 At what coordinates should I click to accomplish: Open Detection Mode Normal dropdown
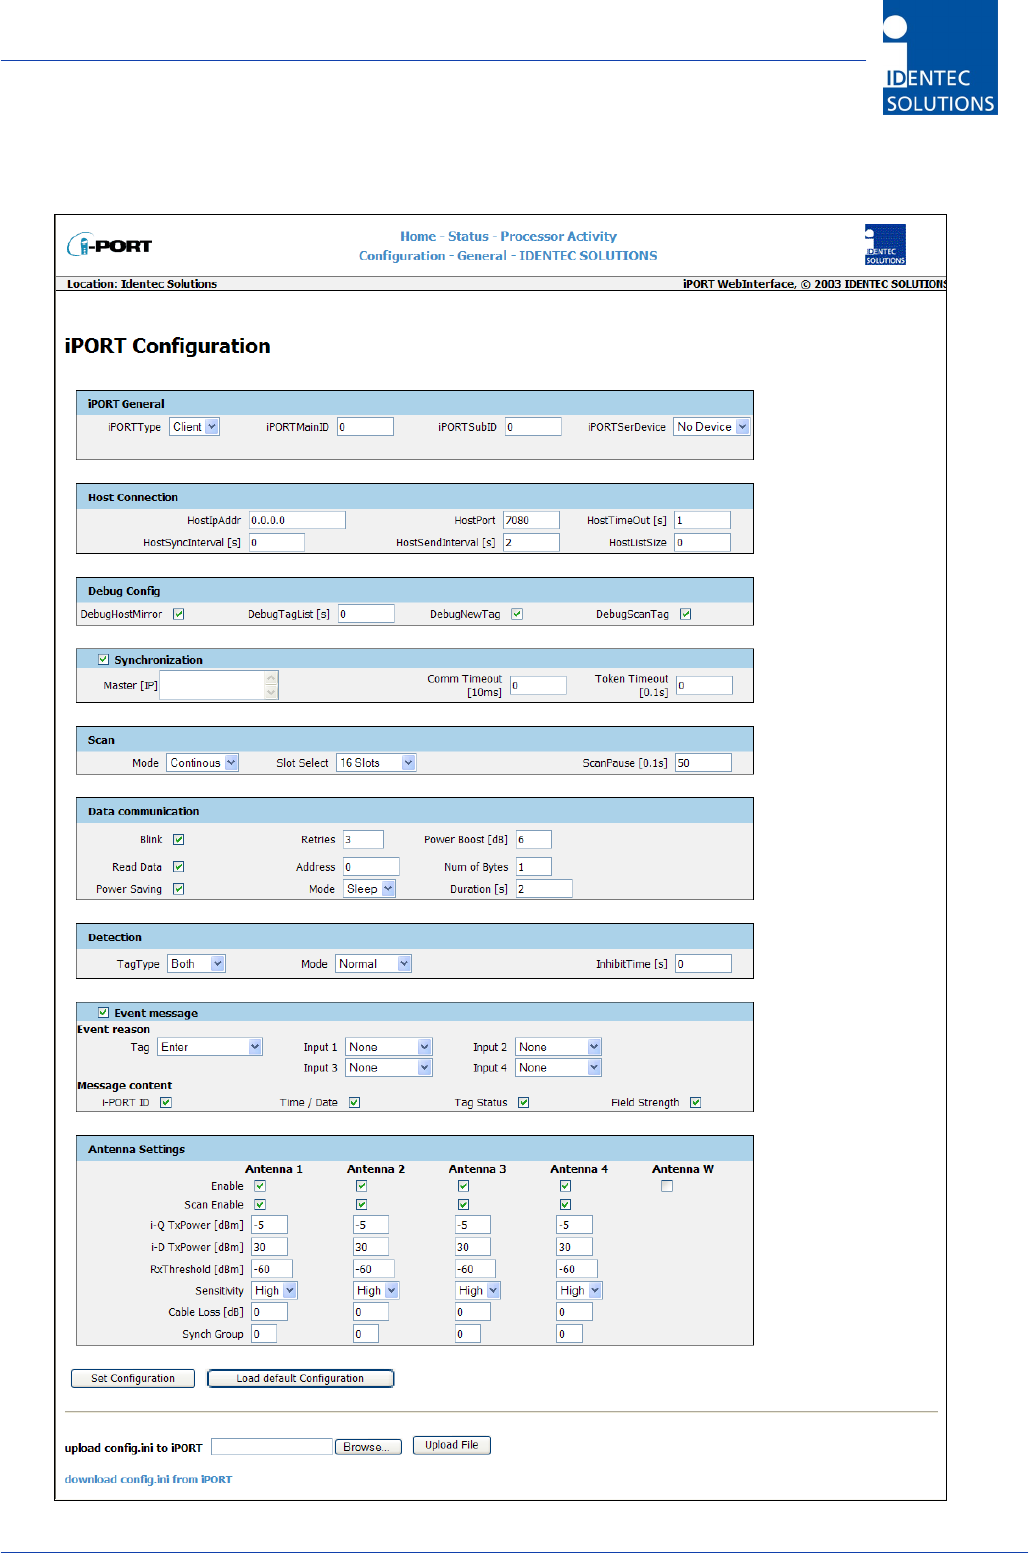tap(373, 964)
